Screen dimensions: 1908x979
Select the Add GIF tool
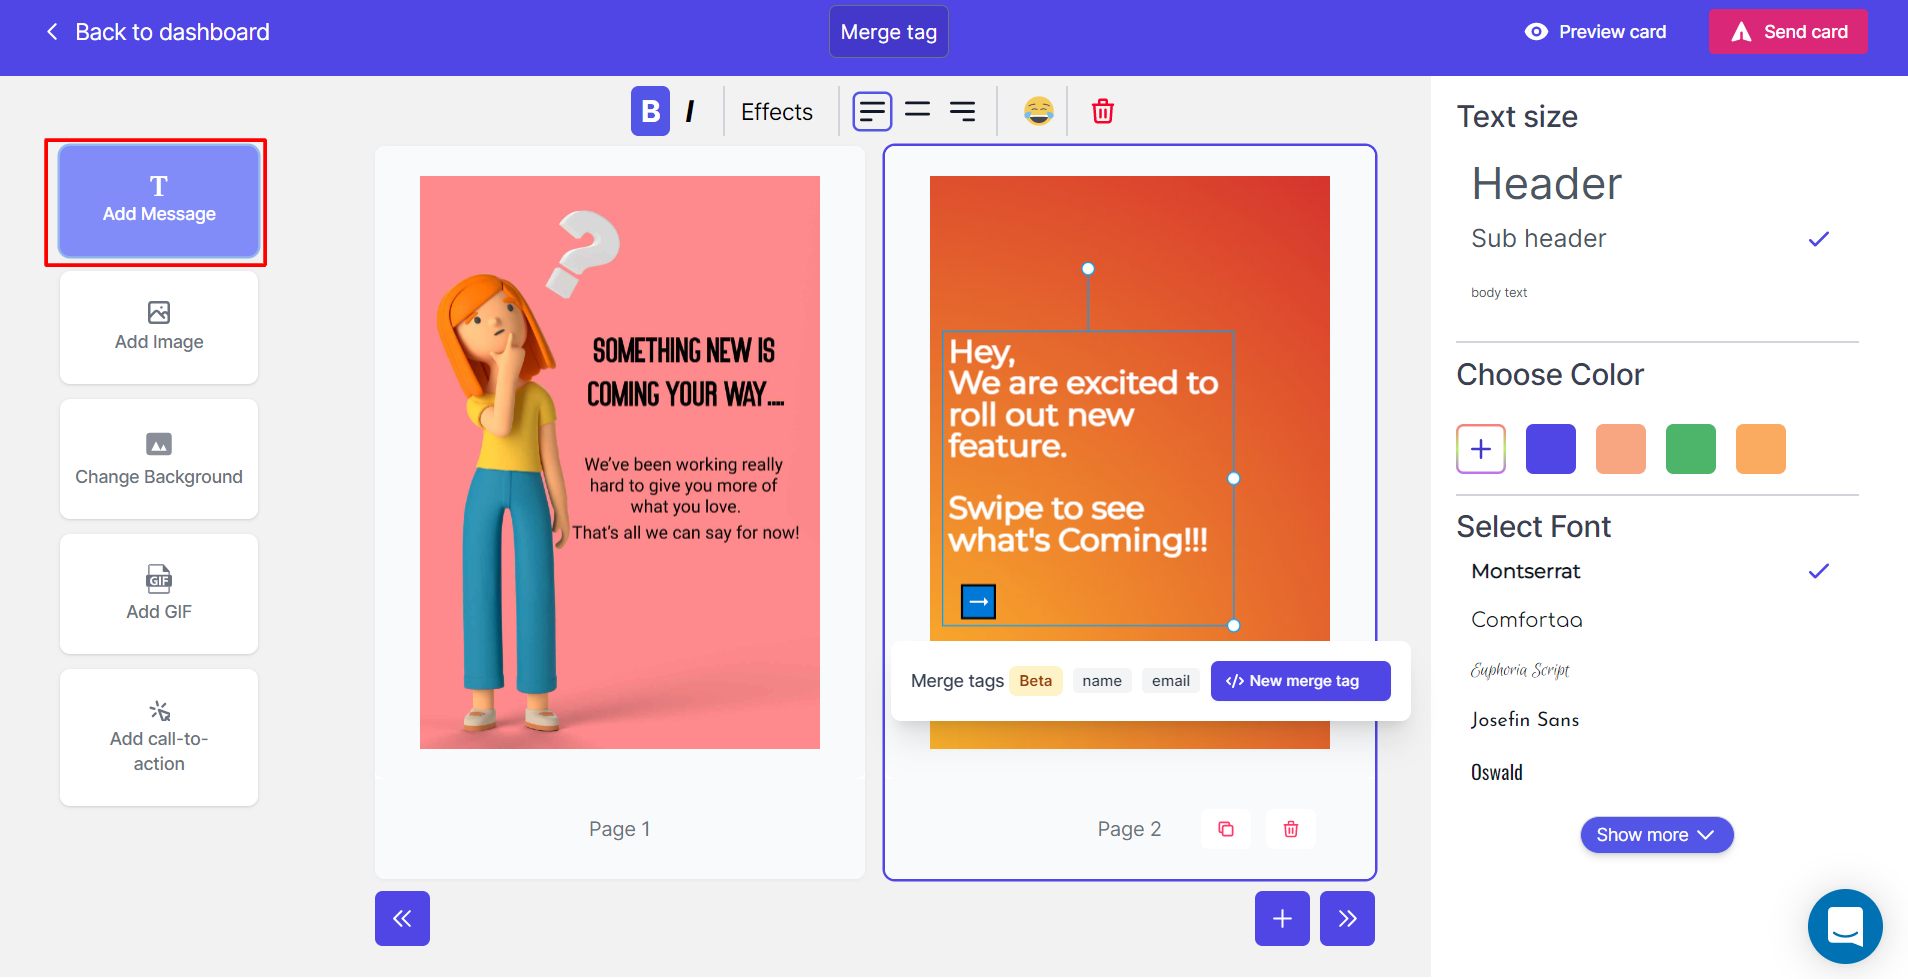pos(158,594)
